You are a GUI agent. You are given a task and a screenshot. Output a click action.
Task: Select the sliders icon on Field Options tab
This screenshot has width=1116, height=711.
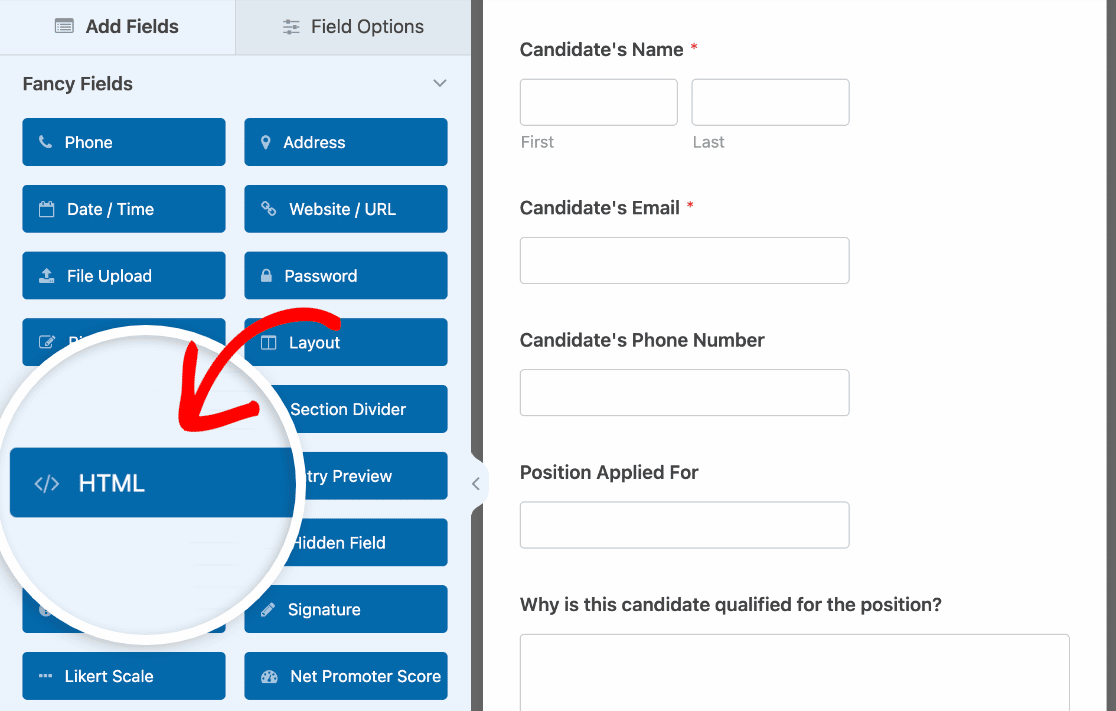click(291, 27)
